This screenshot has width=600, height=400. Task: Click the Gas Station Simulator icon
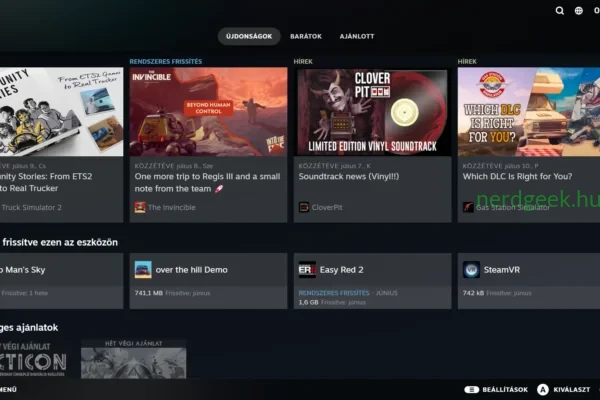point(468,207)
